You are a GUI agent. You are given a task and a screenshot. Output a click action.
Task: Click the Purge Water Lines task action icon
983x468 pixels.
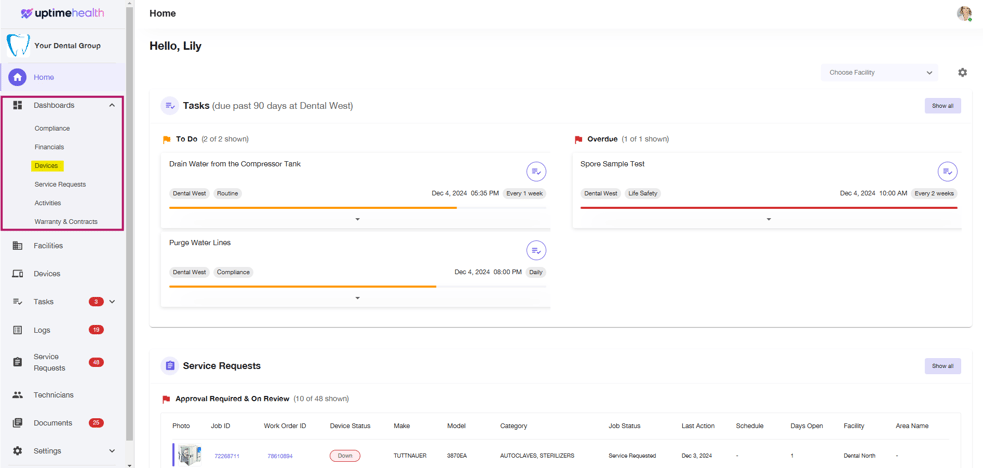[x=536, y=251]
